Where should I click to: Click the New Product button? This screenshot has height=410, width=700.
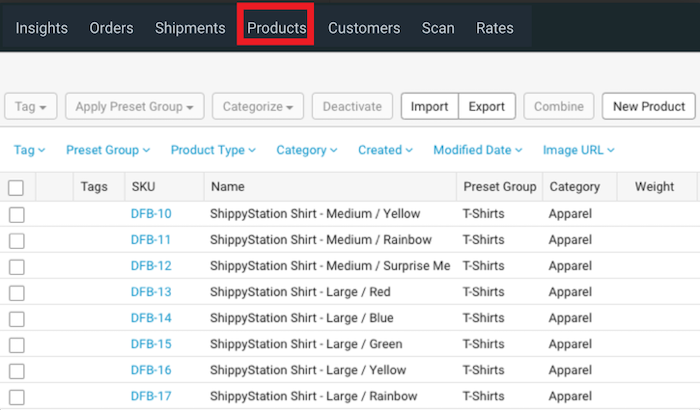pos(649,107)
